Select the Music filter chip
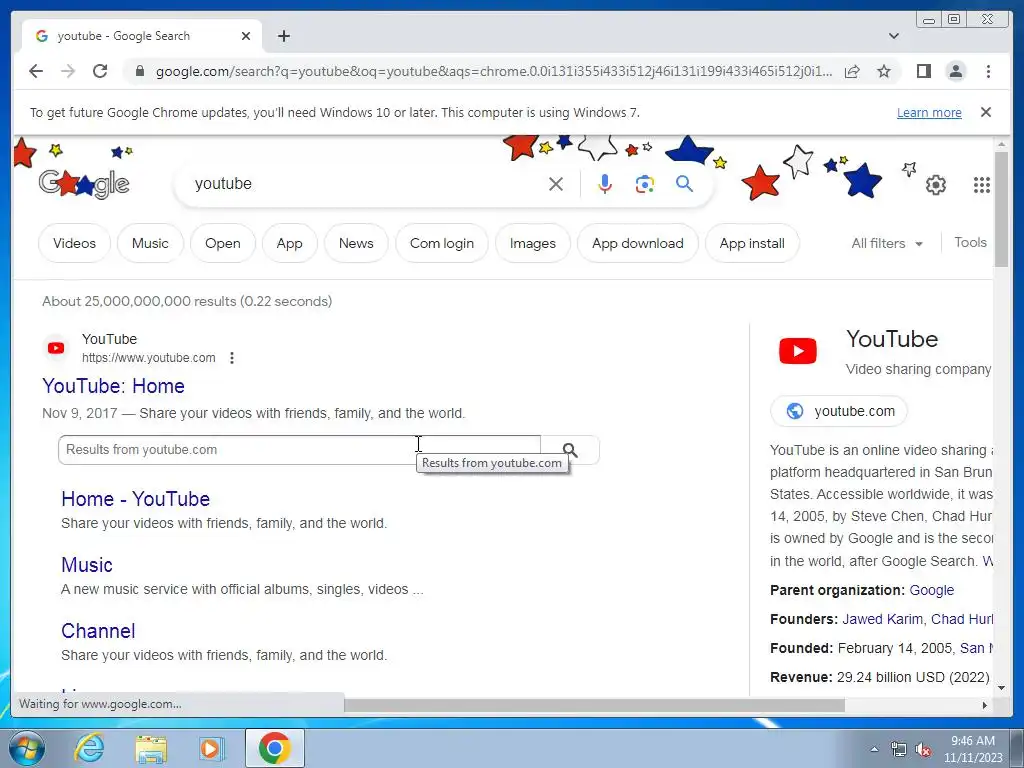 pos(150,243)
